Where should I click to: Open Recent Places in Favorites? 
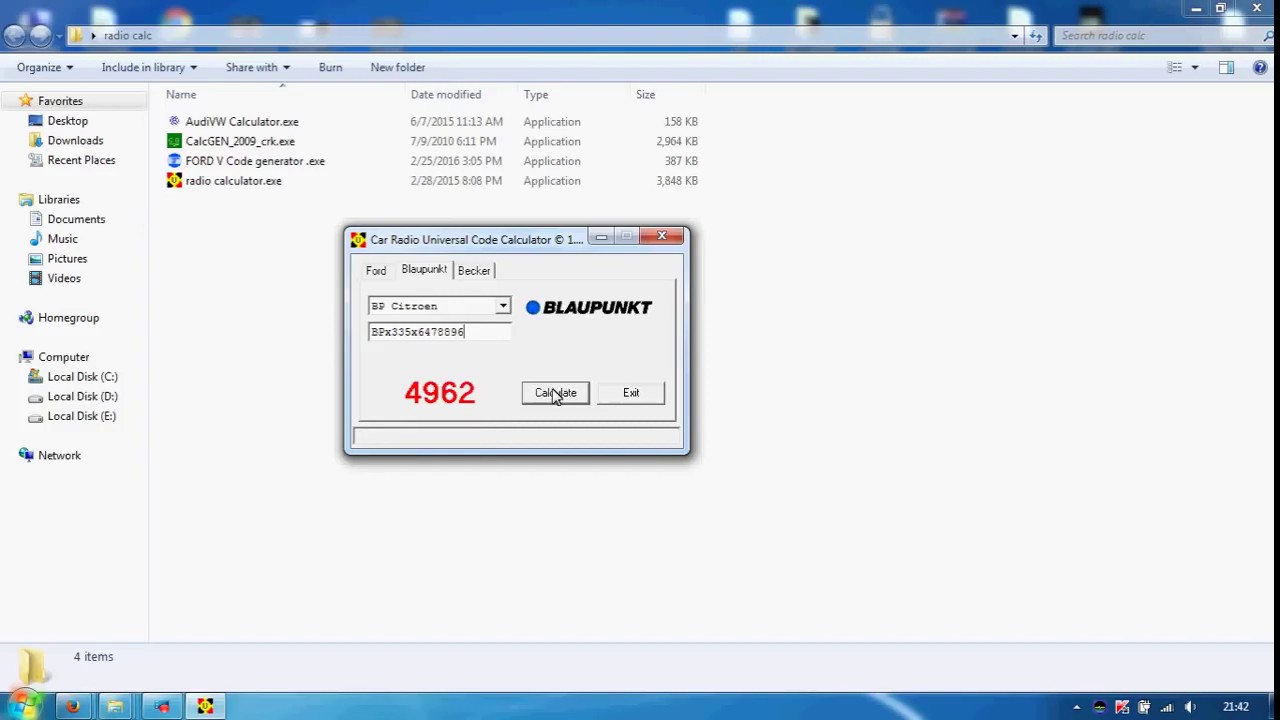click(x=81, y=160)
